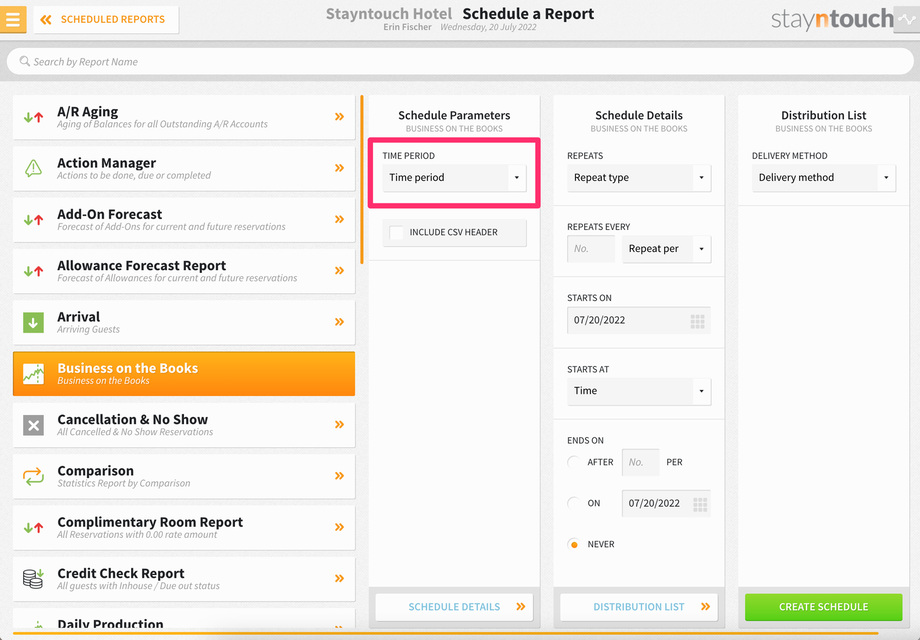Image resolution: width=920 pixels, height=640 pixels.
Task: Click the Cancellation & No Show X icon
Action: click(x=33, y=425)
